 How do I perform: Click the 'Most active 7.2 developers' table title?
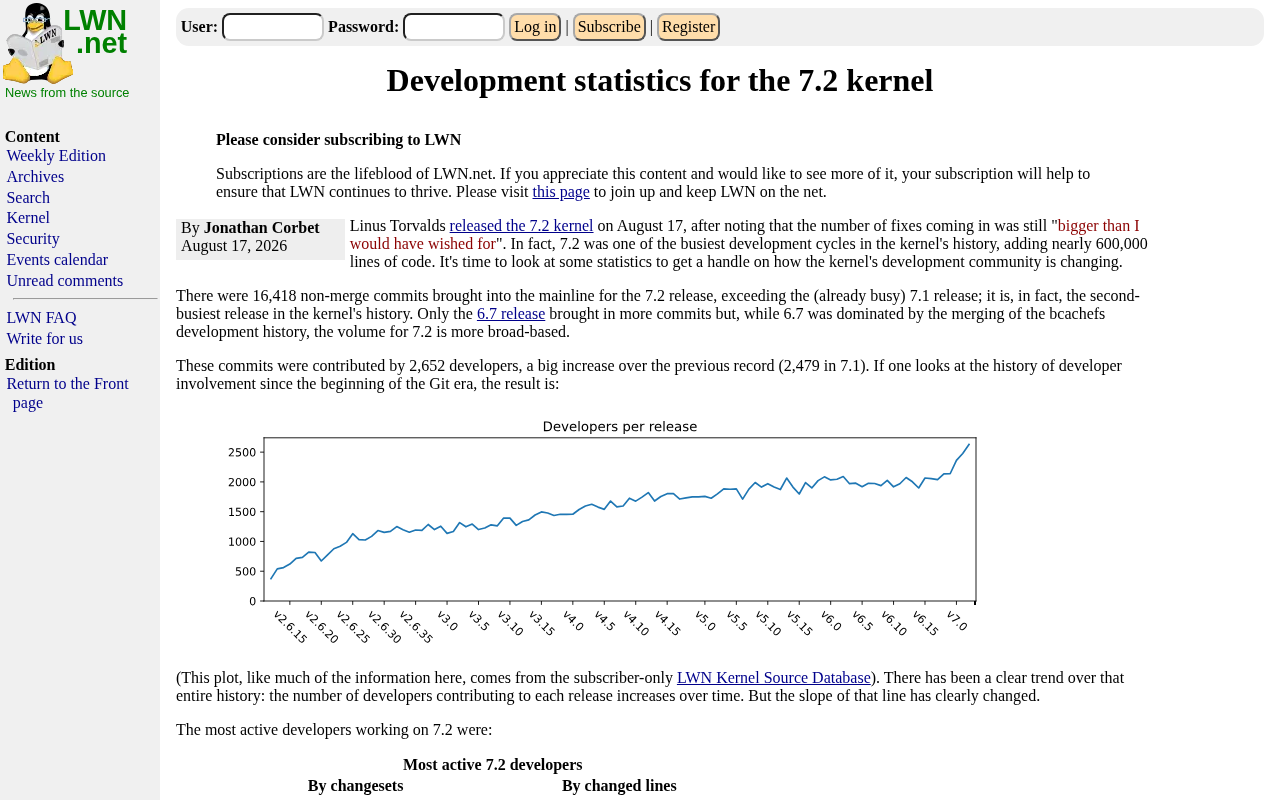coord(493,765)
